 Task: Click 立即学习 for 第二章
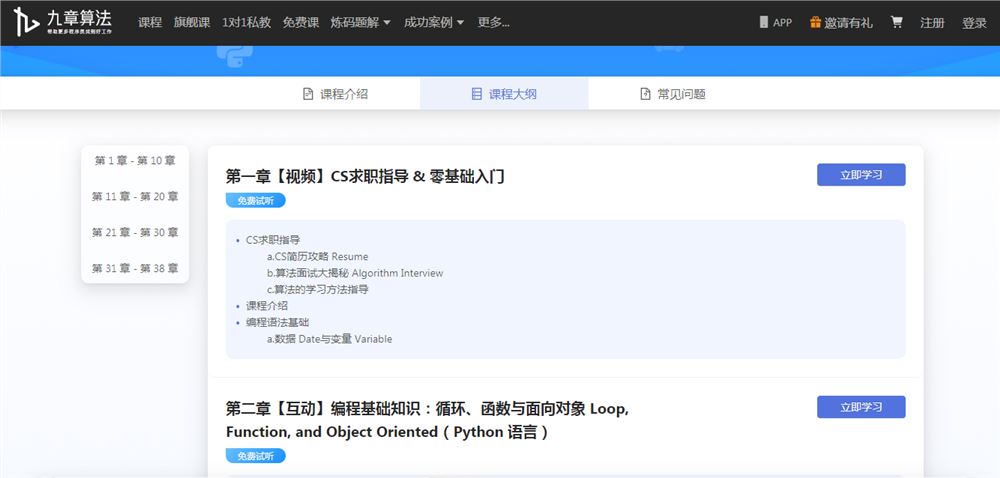click(861, 407)
